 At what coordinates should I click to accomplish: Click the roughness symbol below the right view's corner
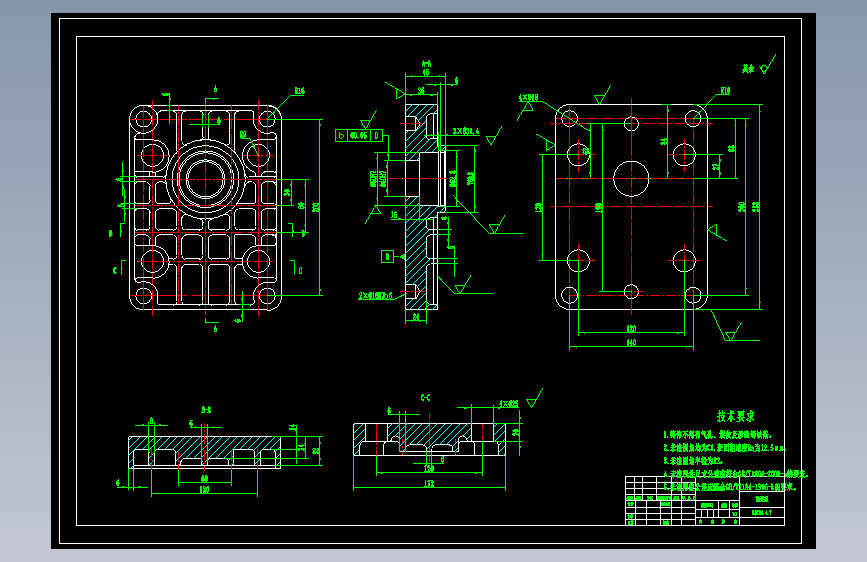[732, 333]
